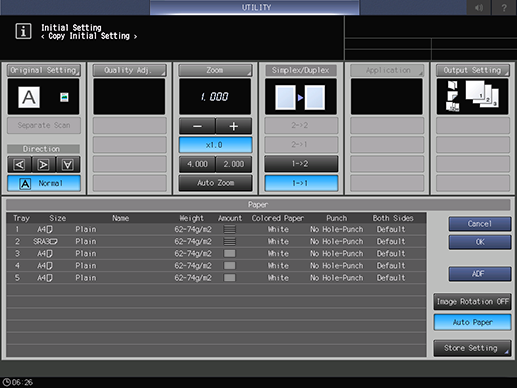Click the 2->1 duplex button
517x388 pixels.
(301, 144)
